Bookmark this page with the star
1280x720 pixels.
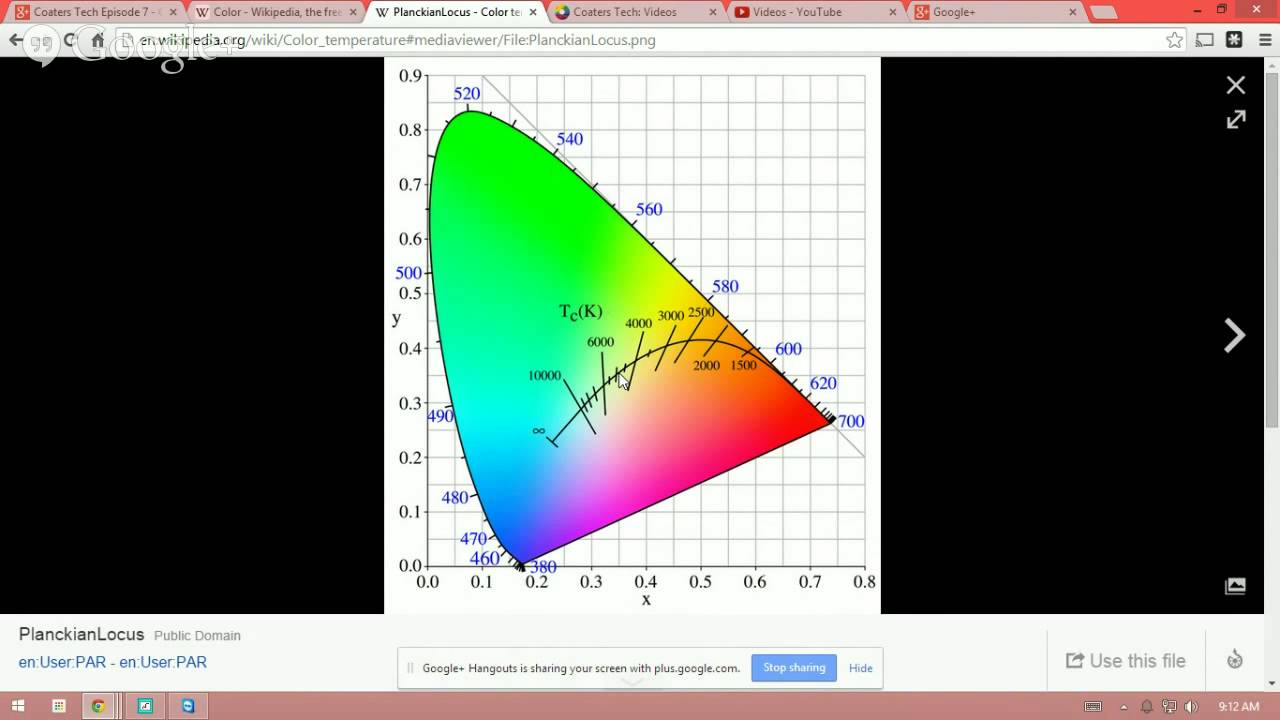pyautogui.click(x=1174, y=40)
